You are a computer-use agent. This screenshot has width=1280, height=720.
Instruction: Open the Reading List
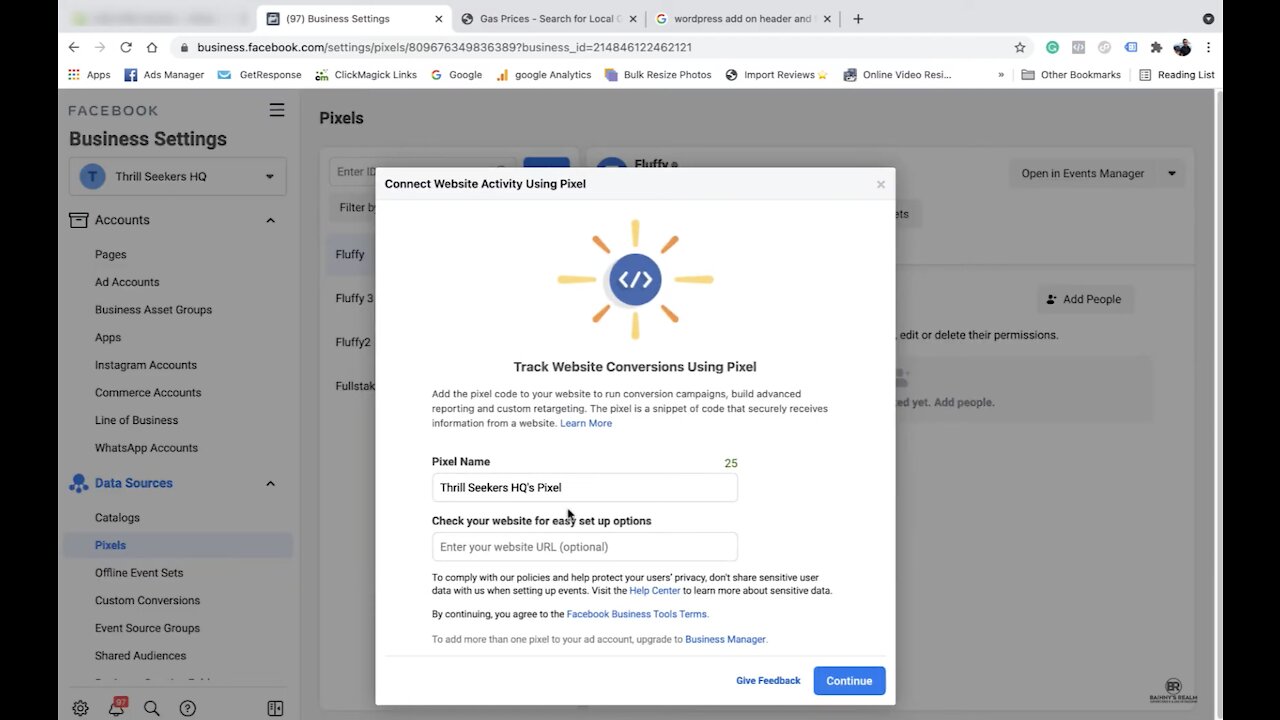[x=1178, y=74]
